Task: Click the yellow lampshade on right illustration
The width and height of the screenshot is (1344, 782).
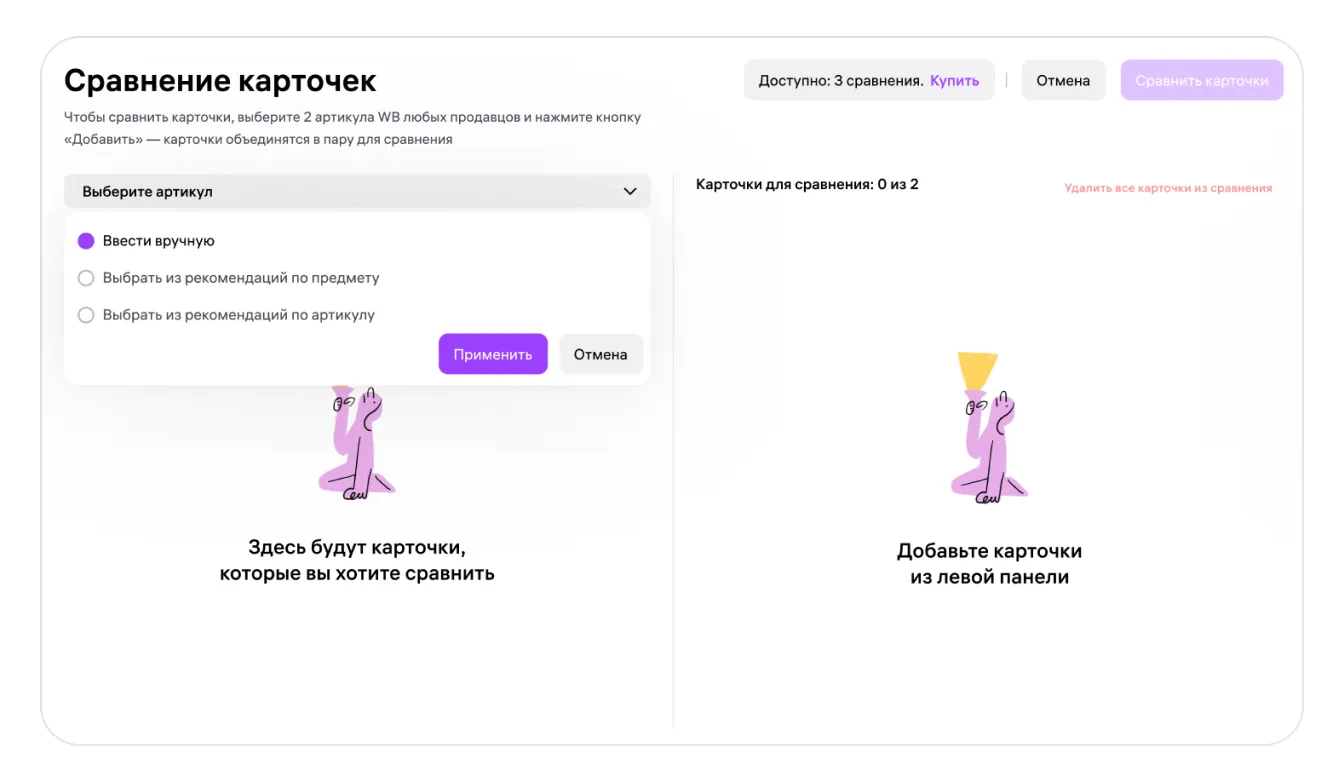Action: (977, 369)
